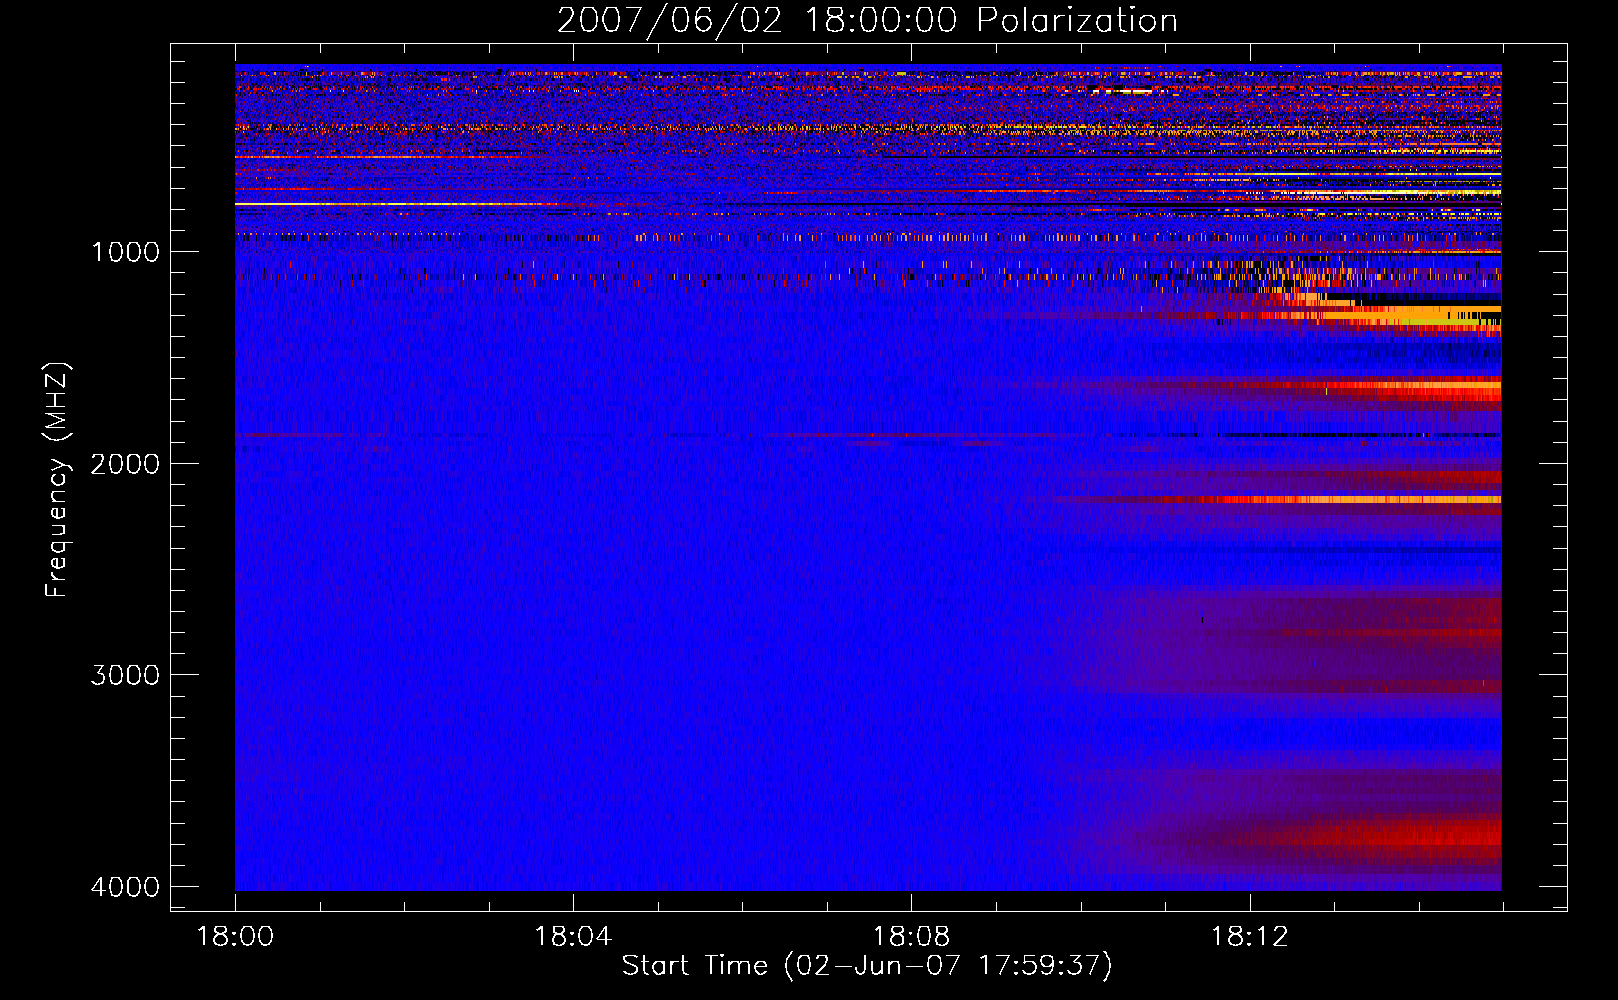
Task: Click the 'Frequency (MHZ)' axis label
Action: pos(57,479)
